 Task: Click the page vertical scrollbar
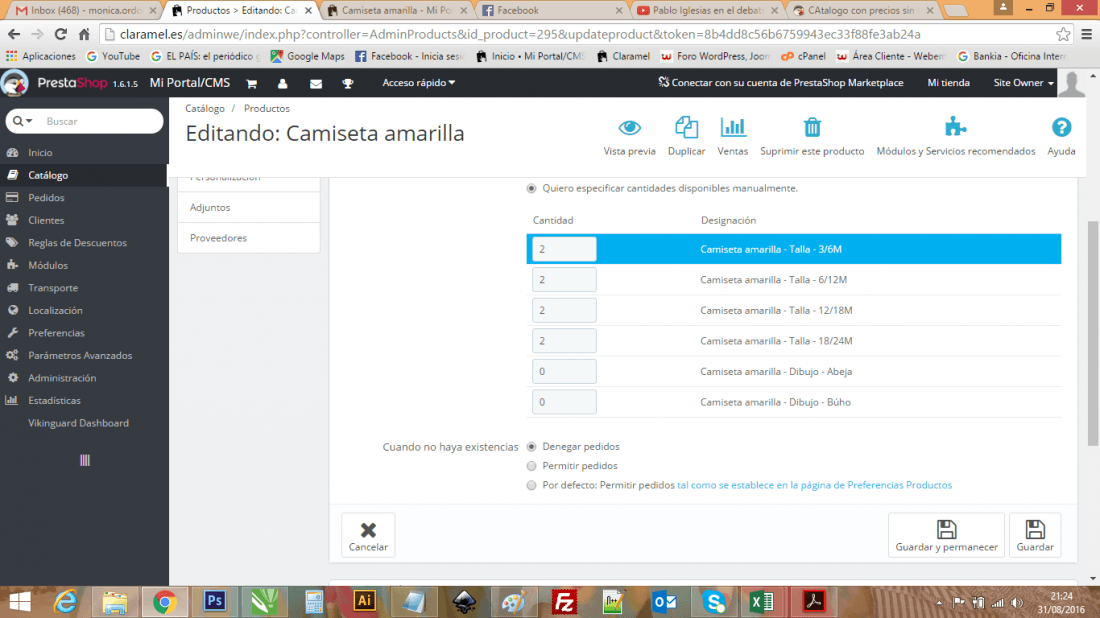point(1092,333)
